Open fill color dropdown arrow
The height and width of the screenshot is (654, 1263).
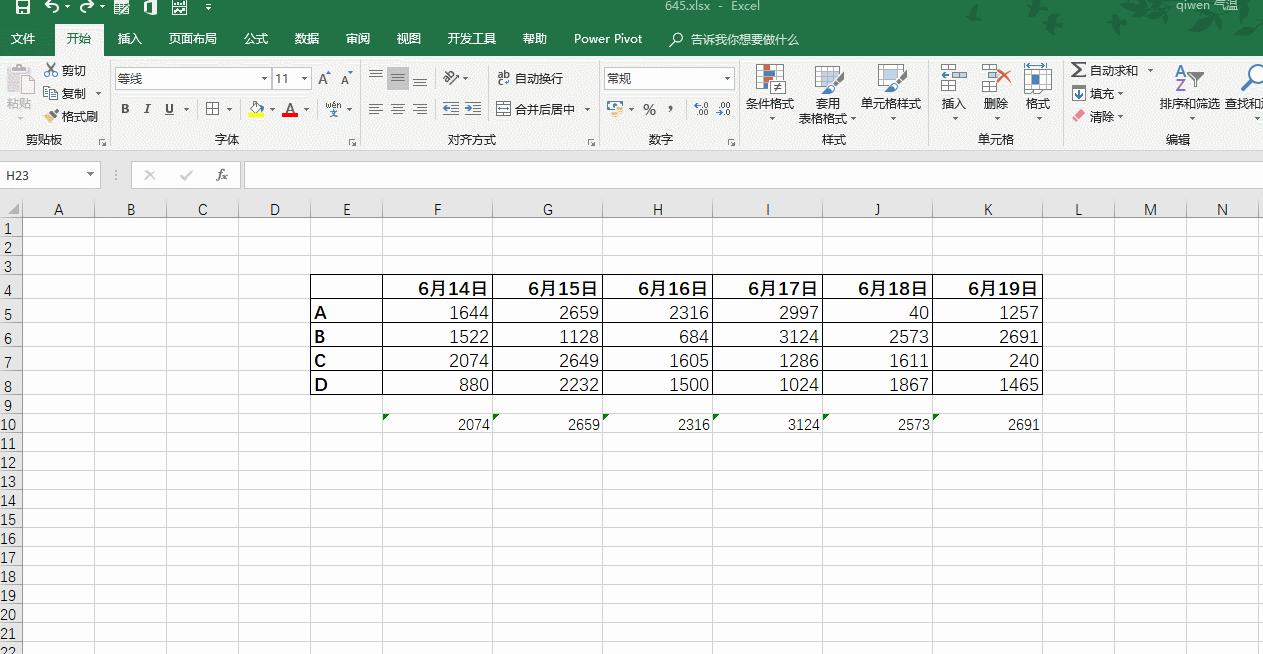coord(272,109)
